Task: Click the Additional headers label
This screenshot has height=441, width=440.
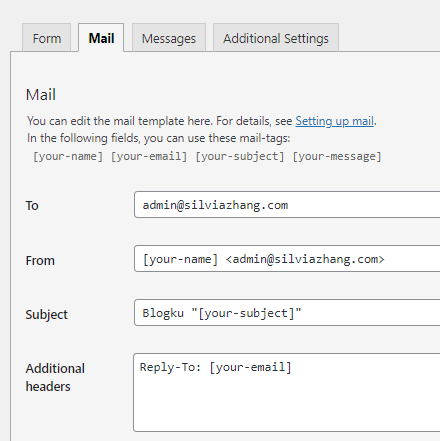Action: point(55,377)
